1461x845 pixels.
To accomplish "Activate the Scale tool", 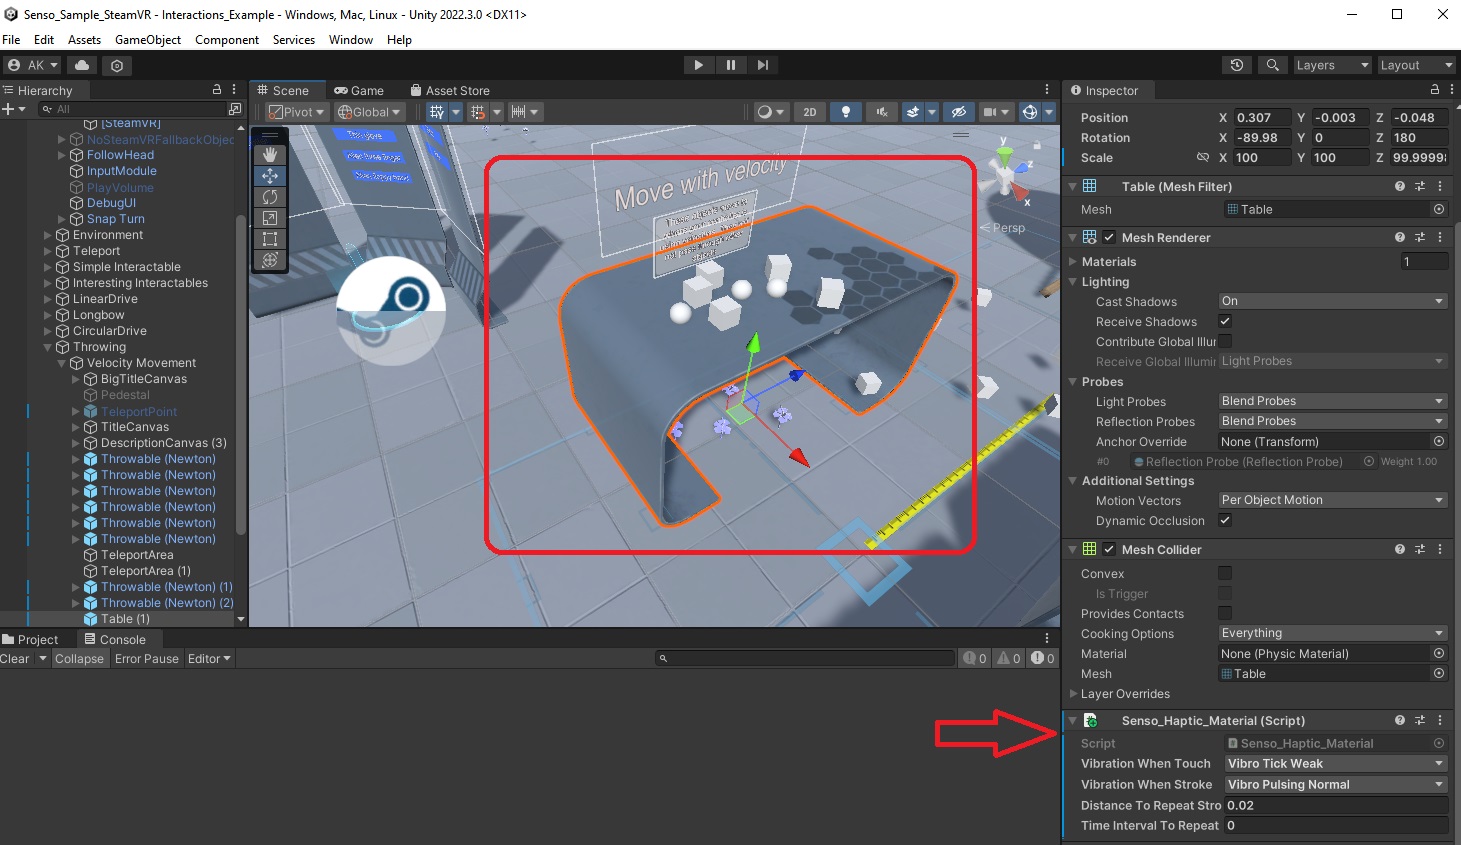I will click(268, 218).
